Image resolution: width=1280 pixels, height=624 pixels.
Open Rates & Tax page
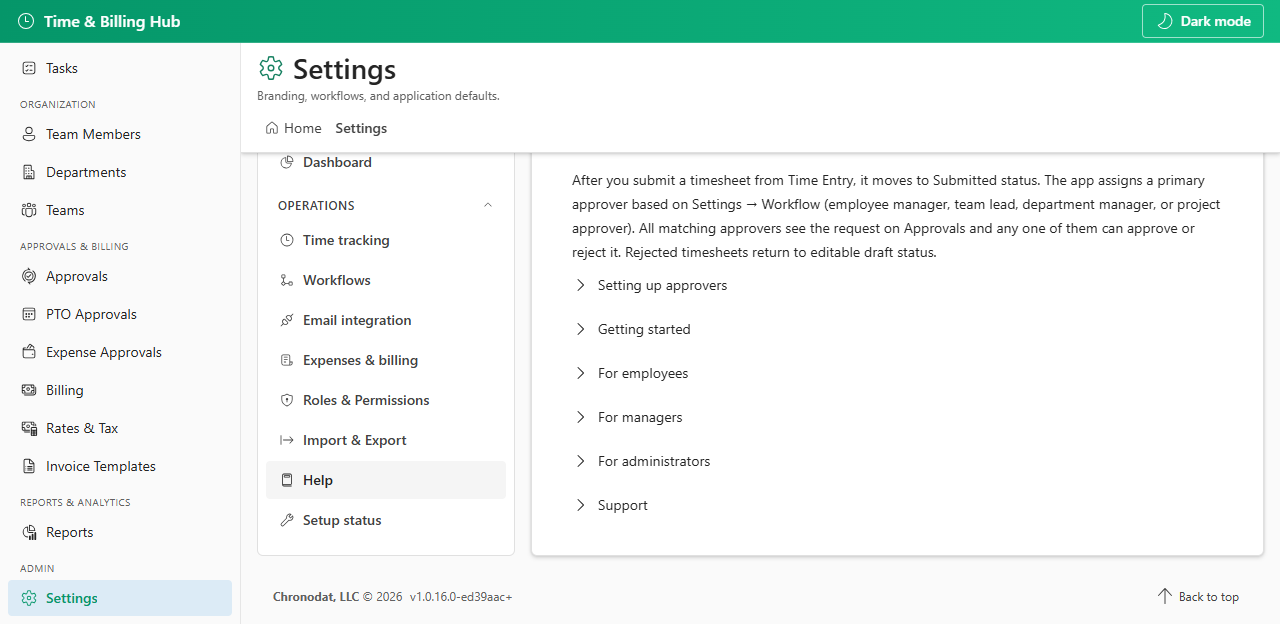pos(120,428)
